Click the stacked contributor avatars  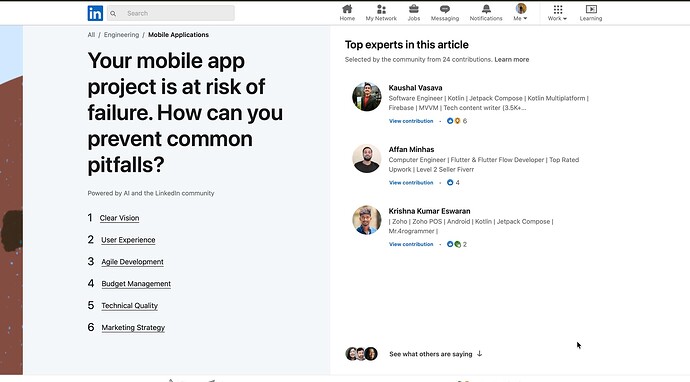362,354
